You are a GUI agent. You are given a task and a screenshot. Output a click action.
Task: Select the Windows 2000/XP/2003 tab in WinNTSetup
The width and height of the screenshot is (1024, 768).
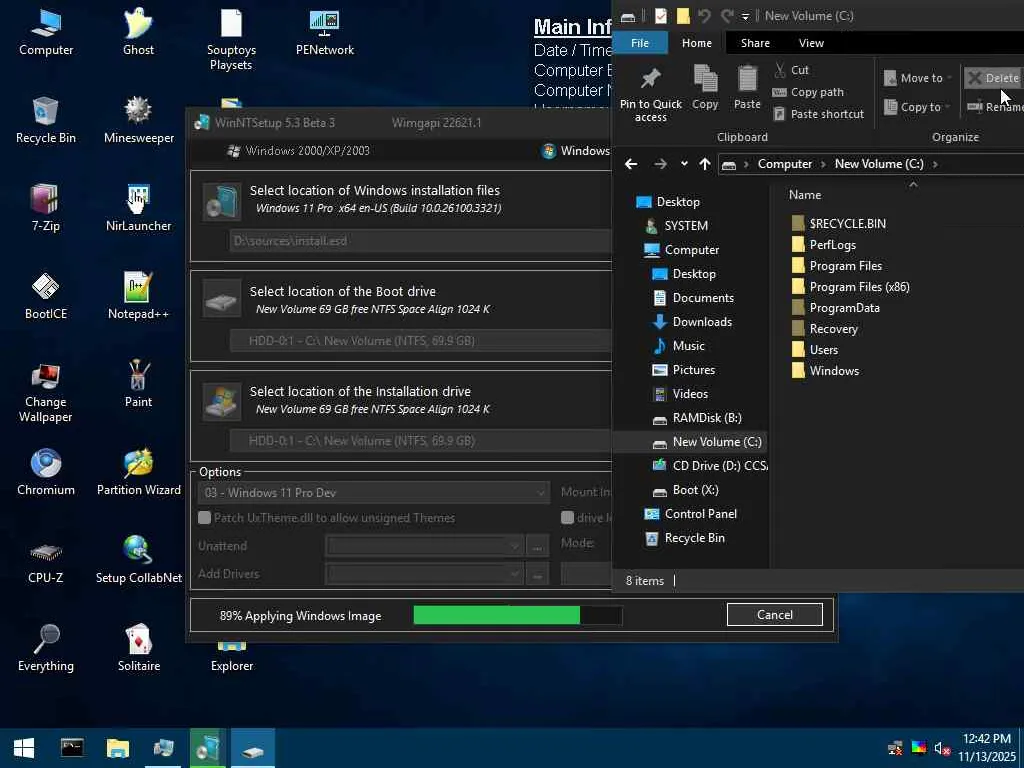pyautogui.click(x=298, y=151)
